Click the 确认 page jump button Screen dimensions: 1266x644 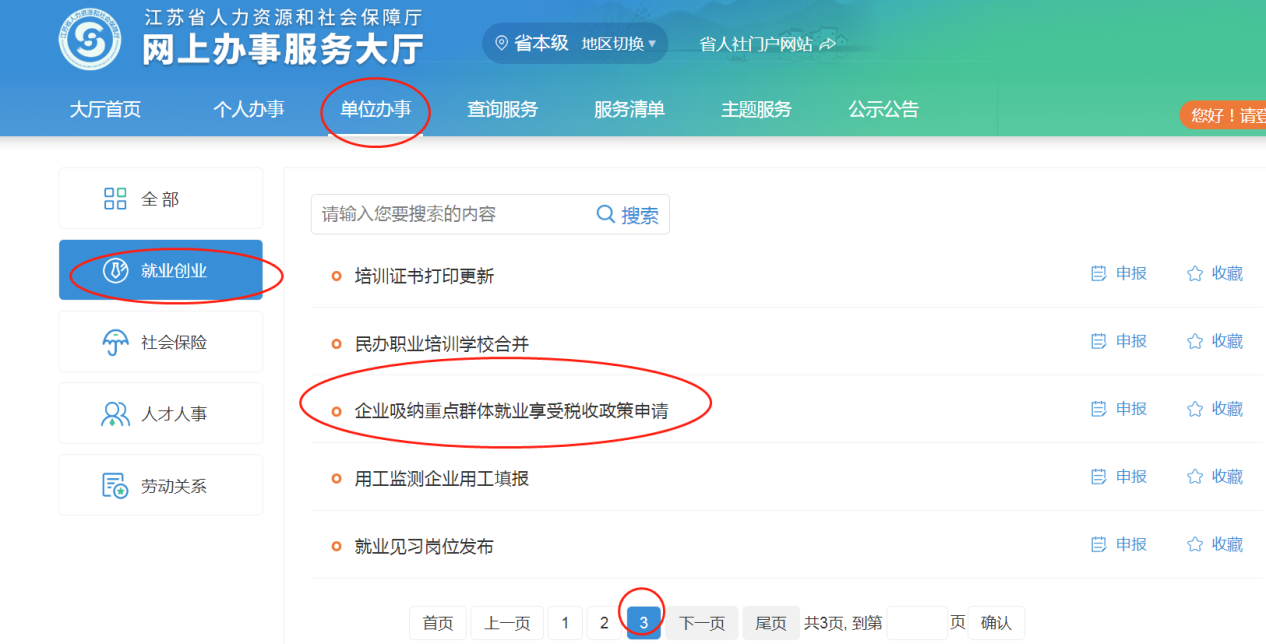(x=996, y=623)
